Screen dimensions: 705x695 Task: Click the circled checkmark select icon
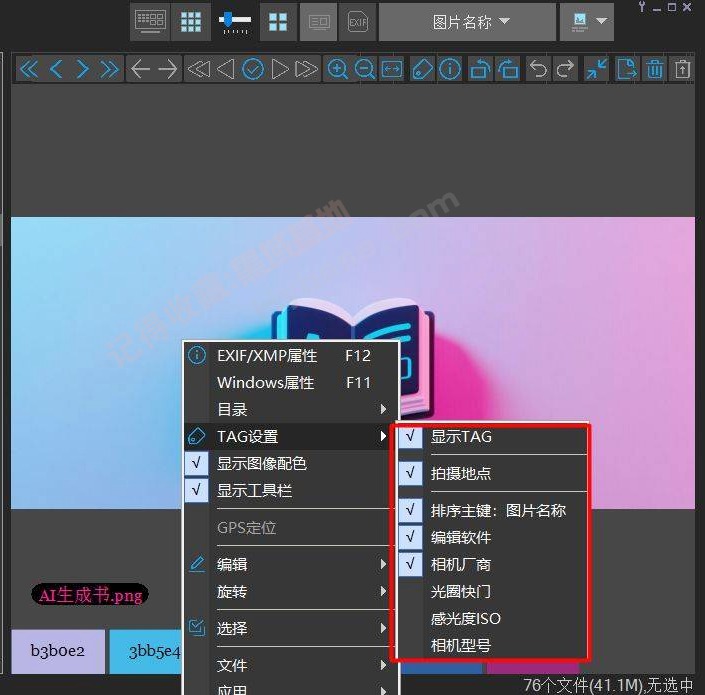pos(253,69)
